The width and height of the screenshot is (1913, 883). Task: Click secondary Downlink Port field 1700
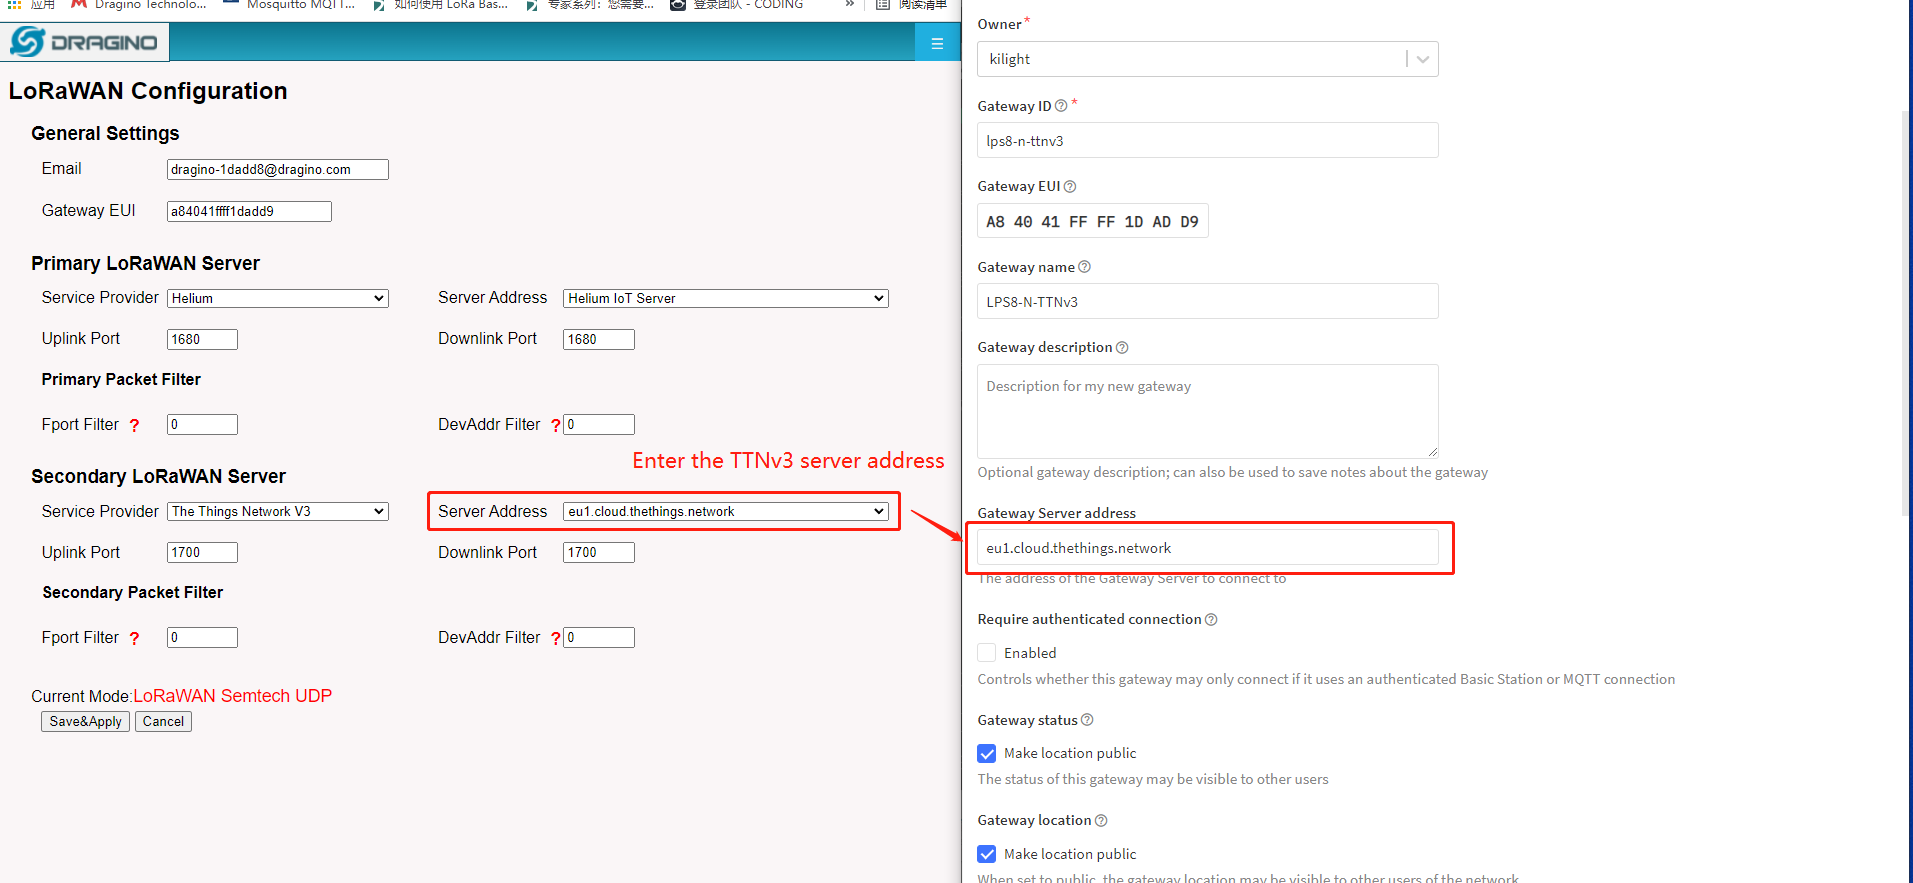pyautogui.click(x=599, y=552)
